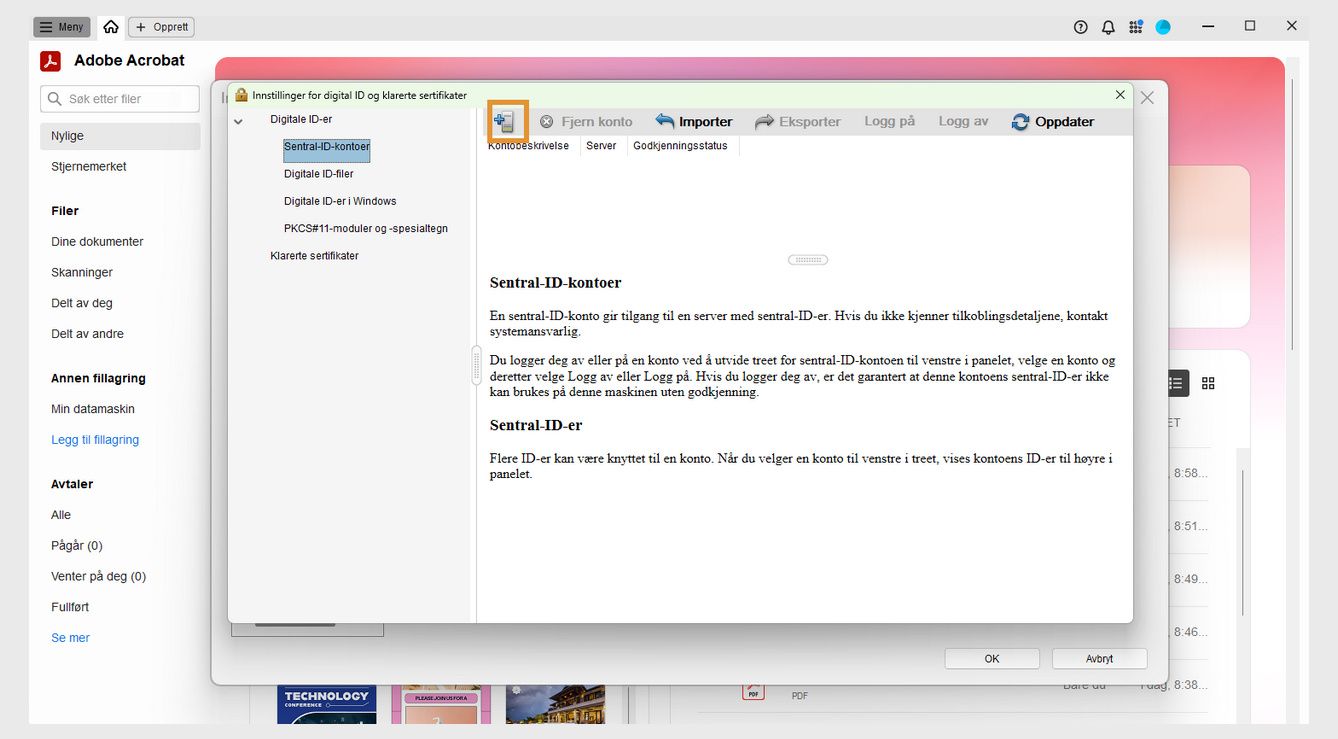Click Logg av in the dialog toolbar
The height and width of the screenshot is (739, 1338).
tap(963, 121)
